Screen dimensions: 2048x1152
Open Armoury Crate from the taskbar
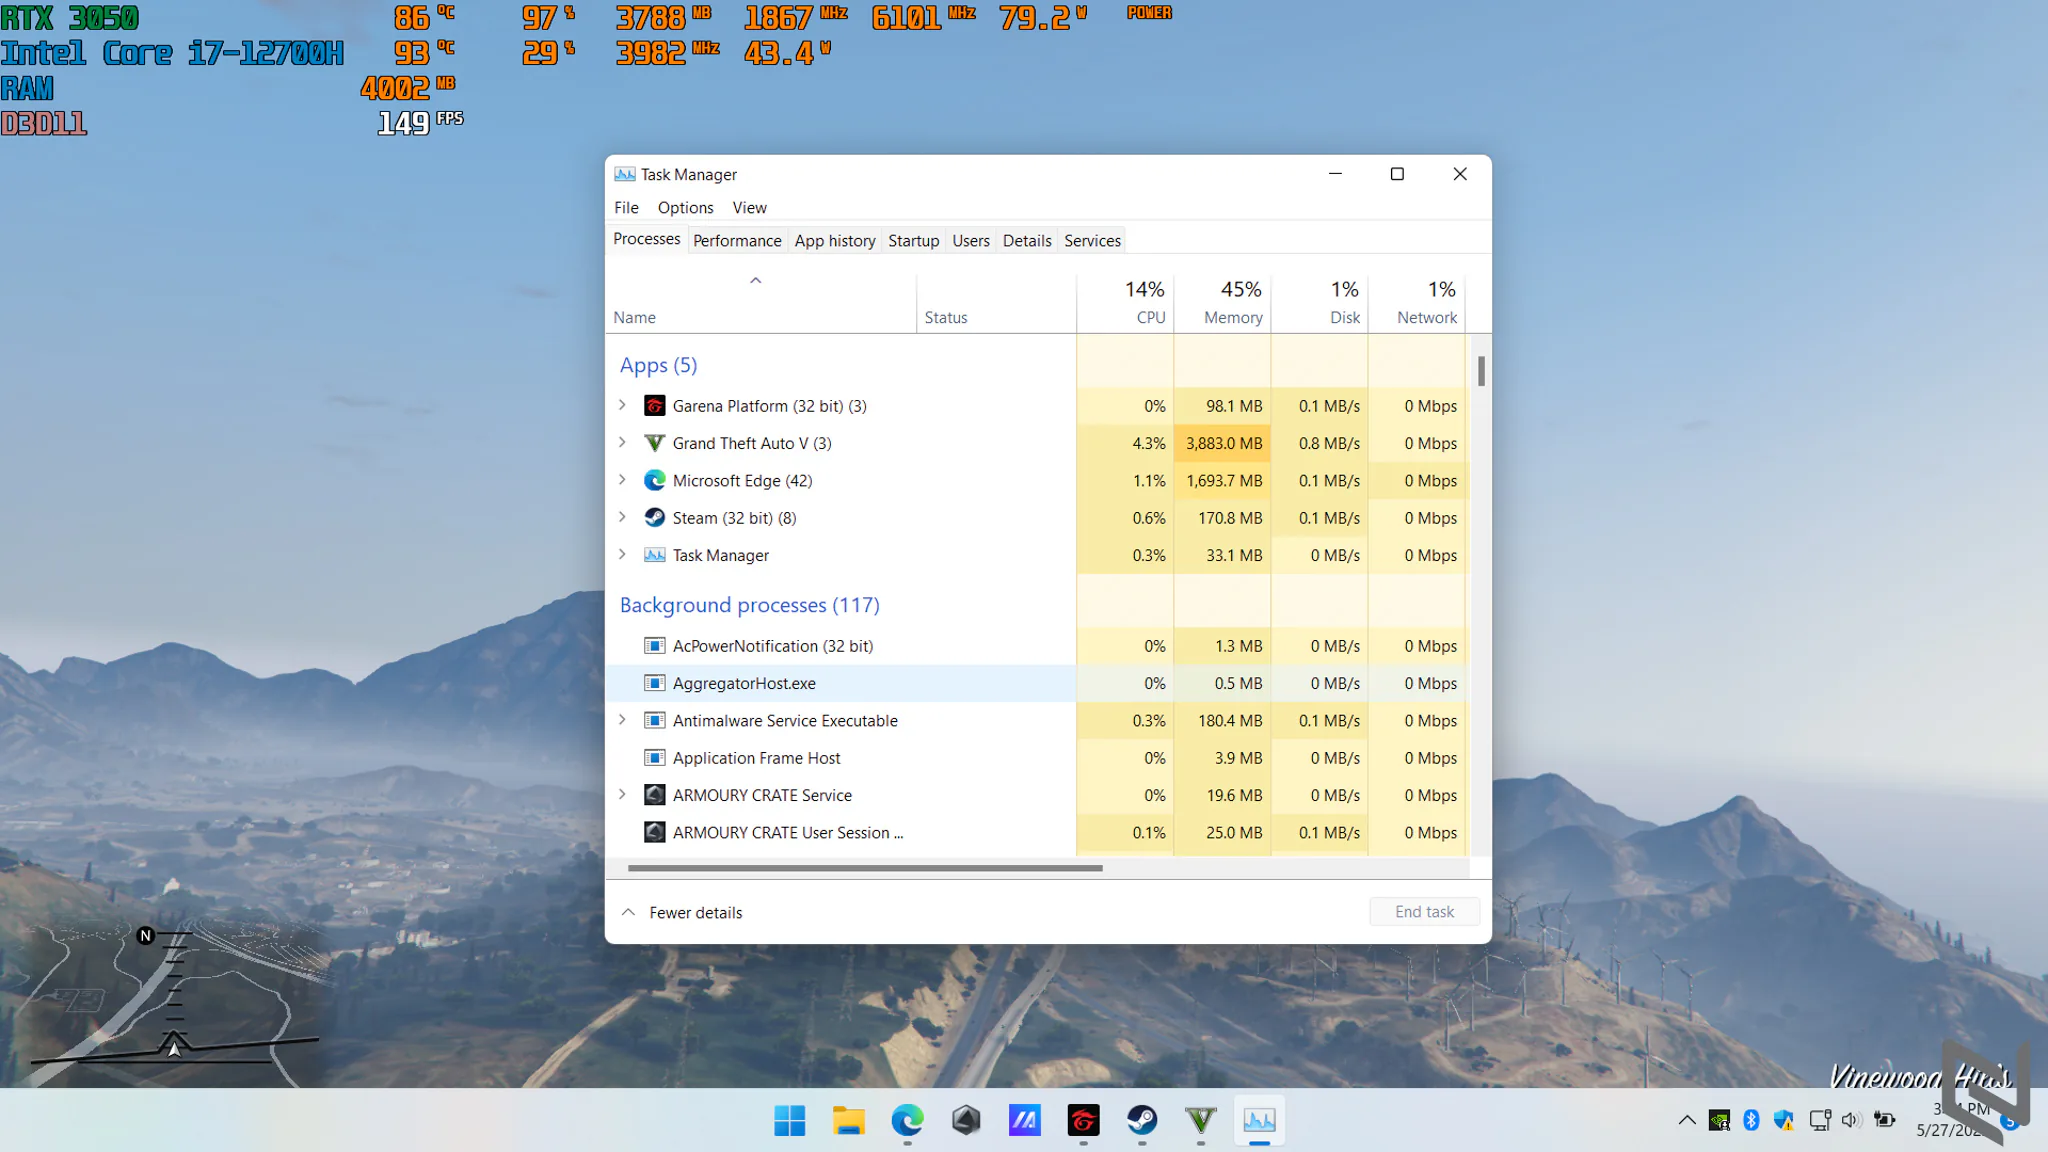966,1120
